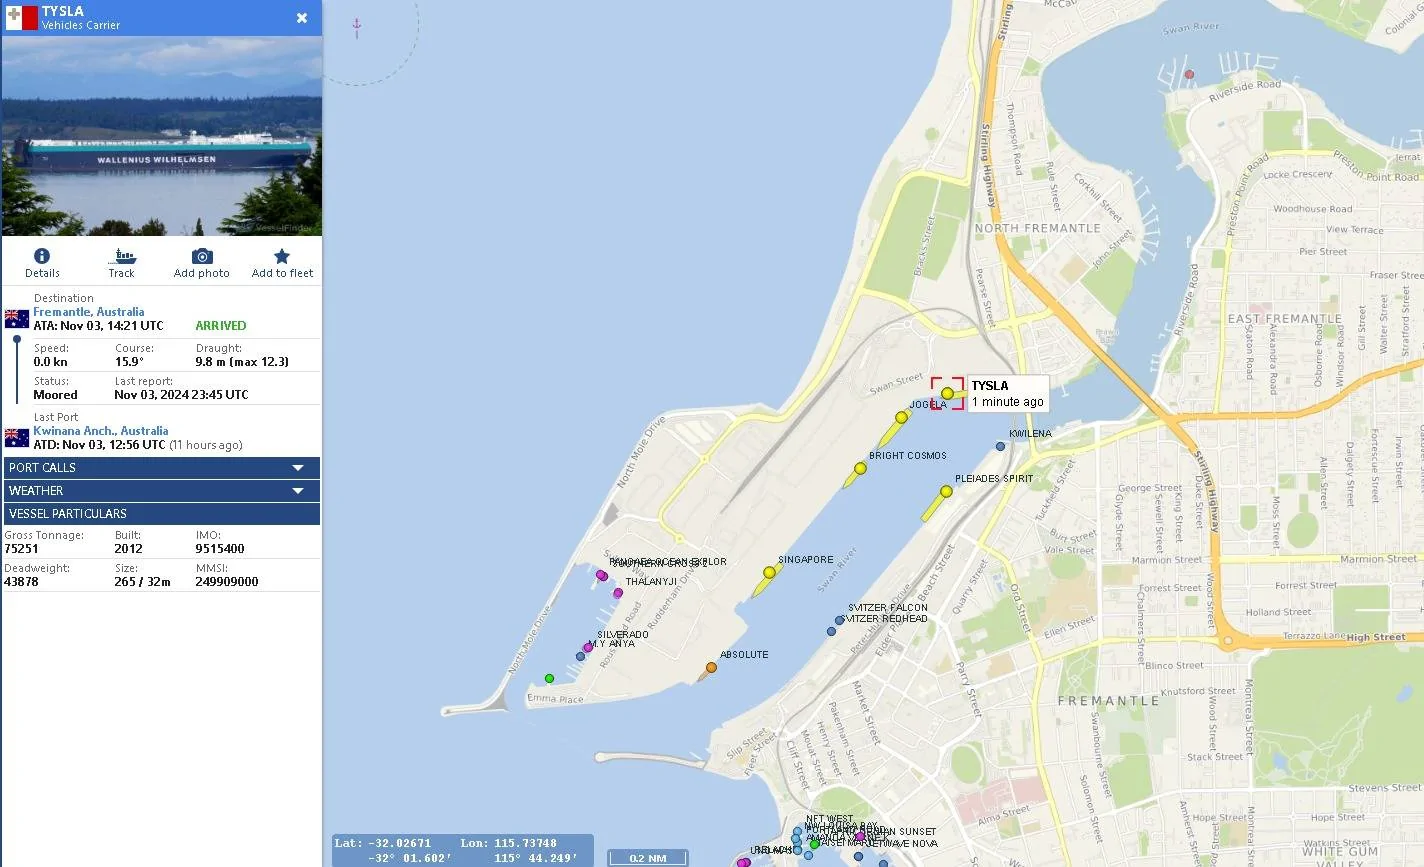Add TYSLA to fleet star icon
This screenshot has height=867, width=1424.
(282, 256)
